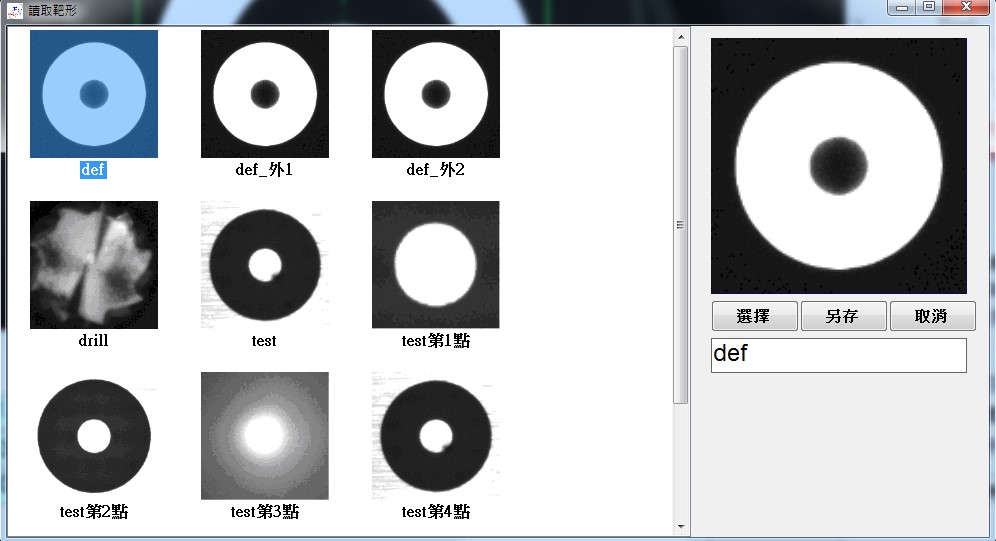The width and height of the screenshot is (996, 541).
Task: Click the def_外1 name label
Action: 264,170
